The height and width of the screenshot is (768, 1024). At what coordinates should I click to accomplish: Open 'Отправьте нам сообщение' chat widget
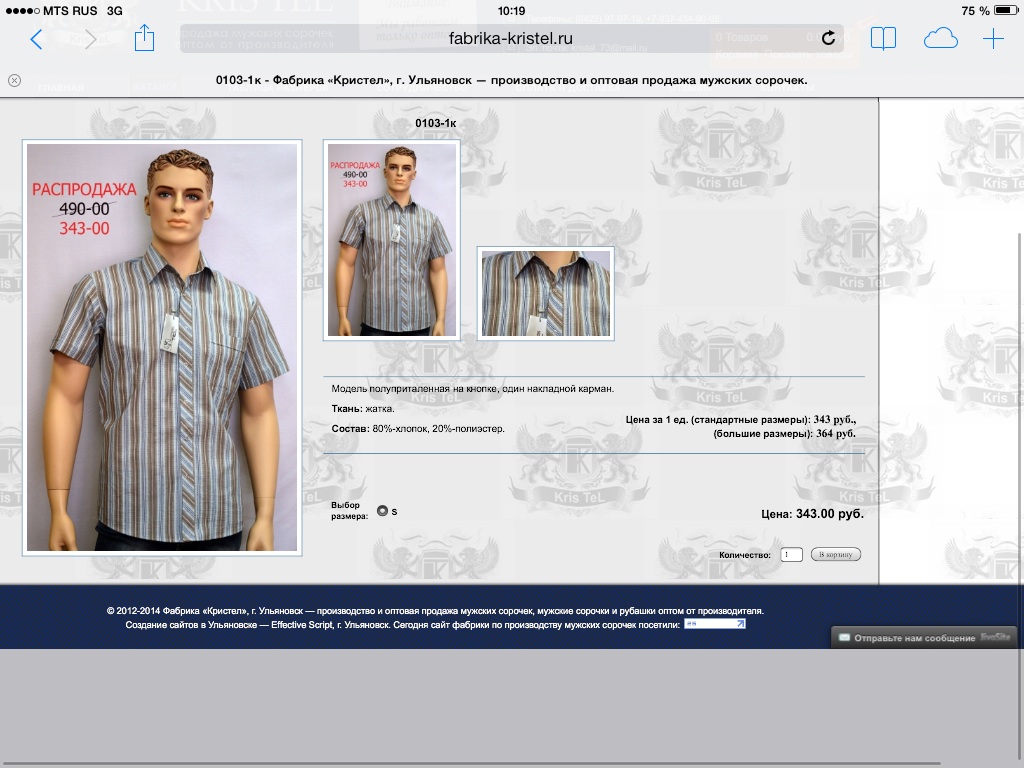click(x=924, y=637)
